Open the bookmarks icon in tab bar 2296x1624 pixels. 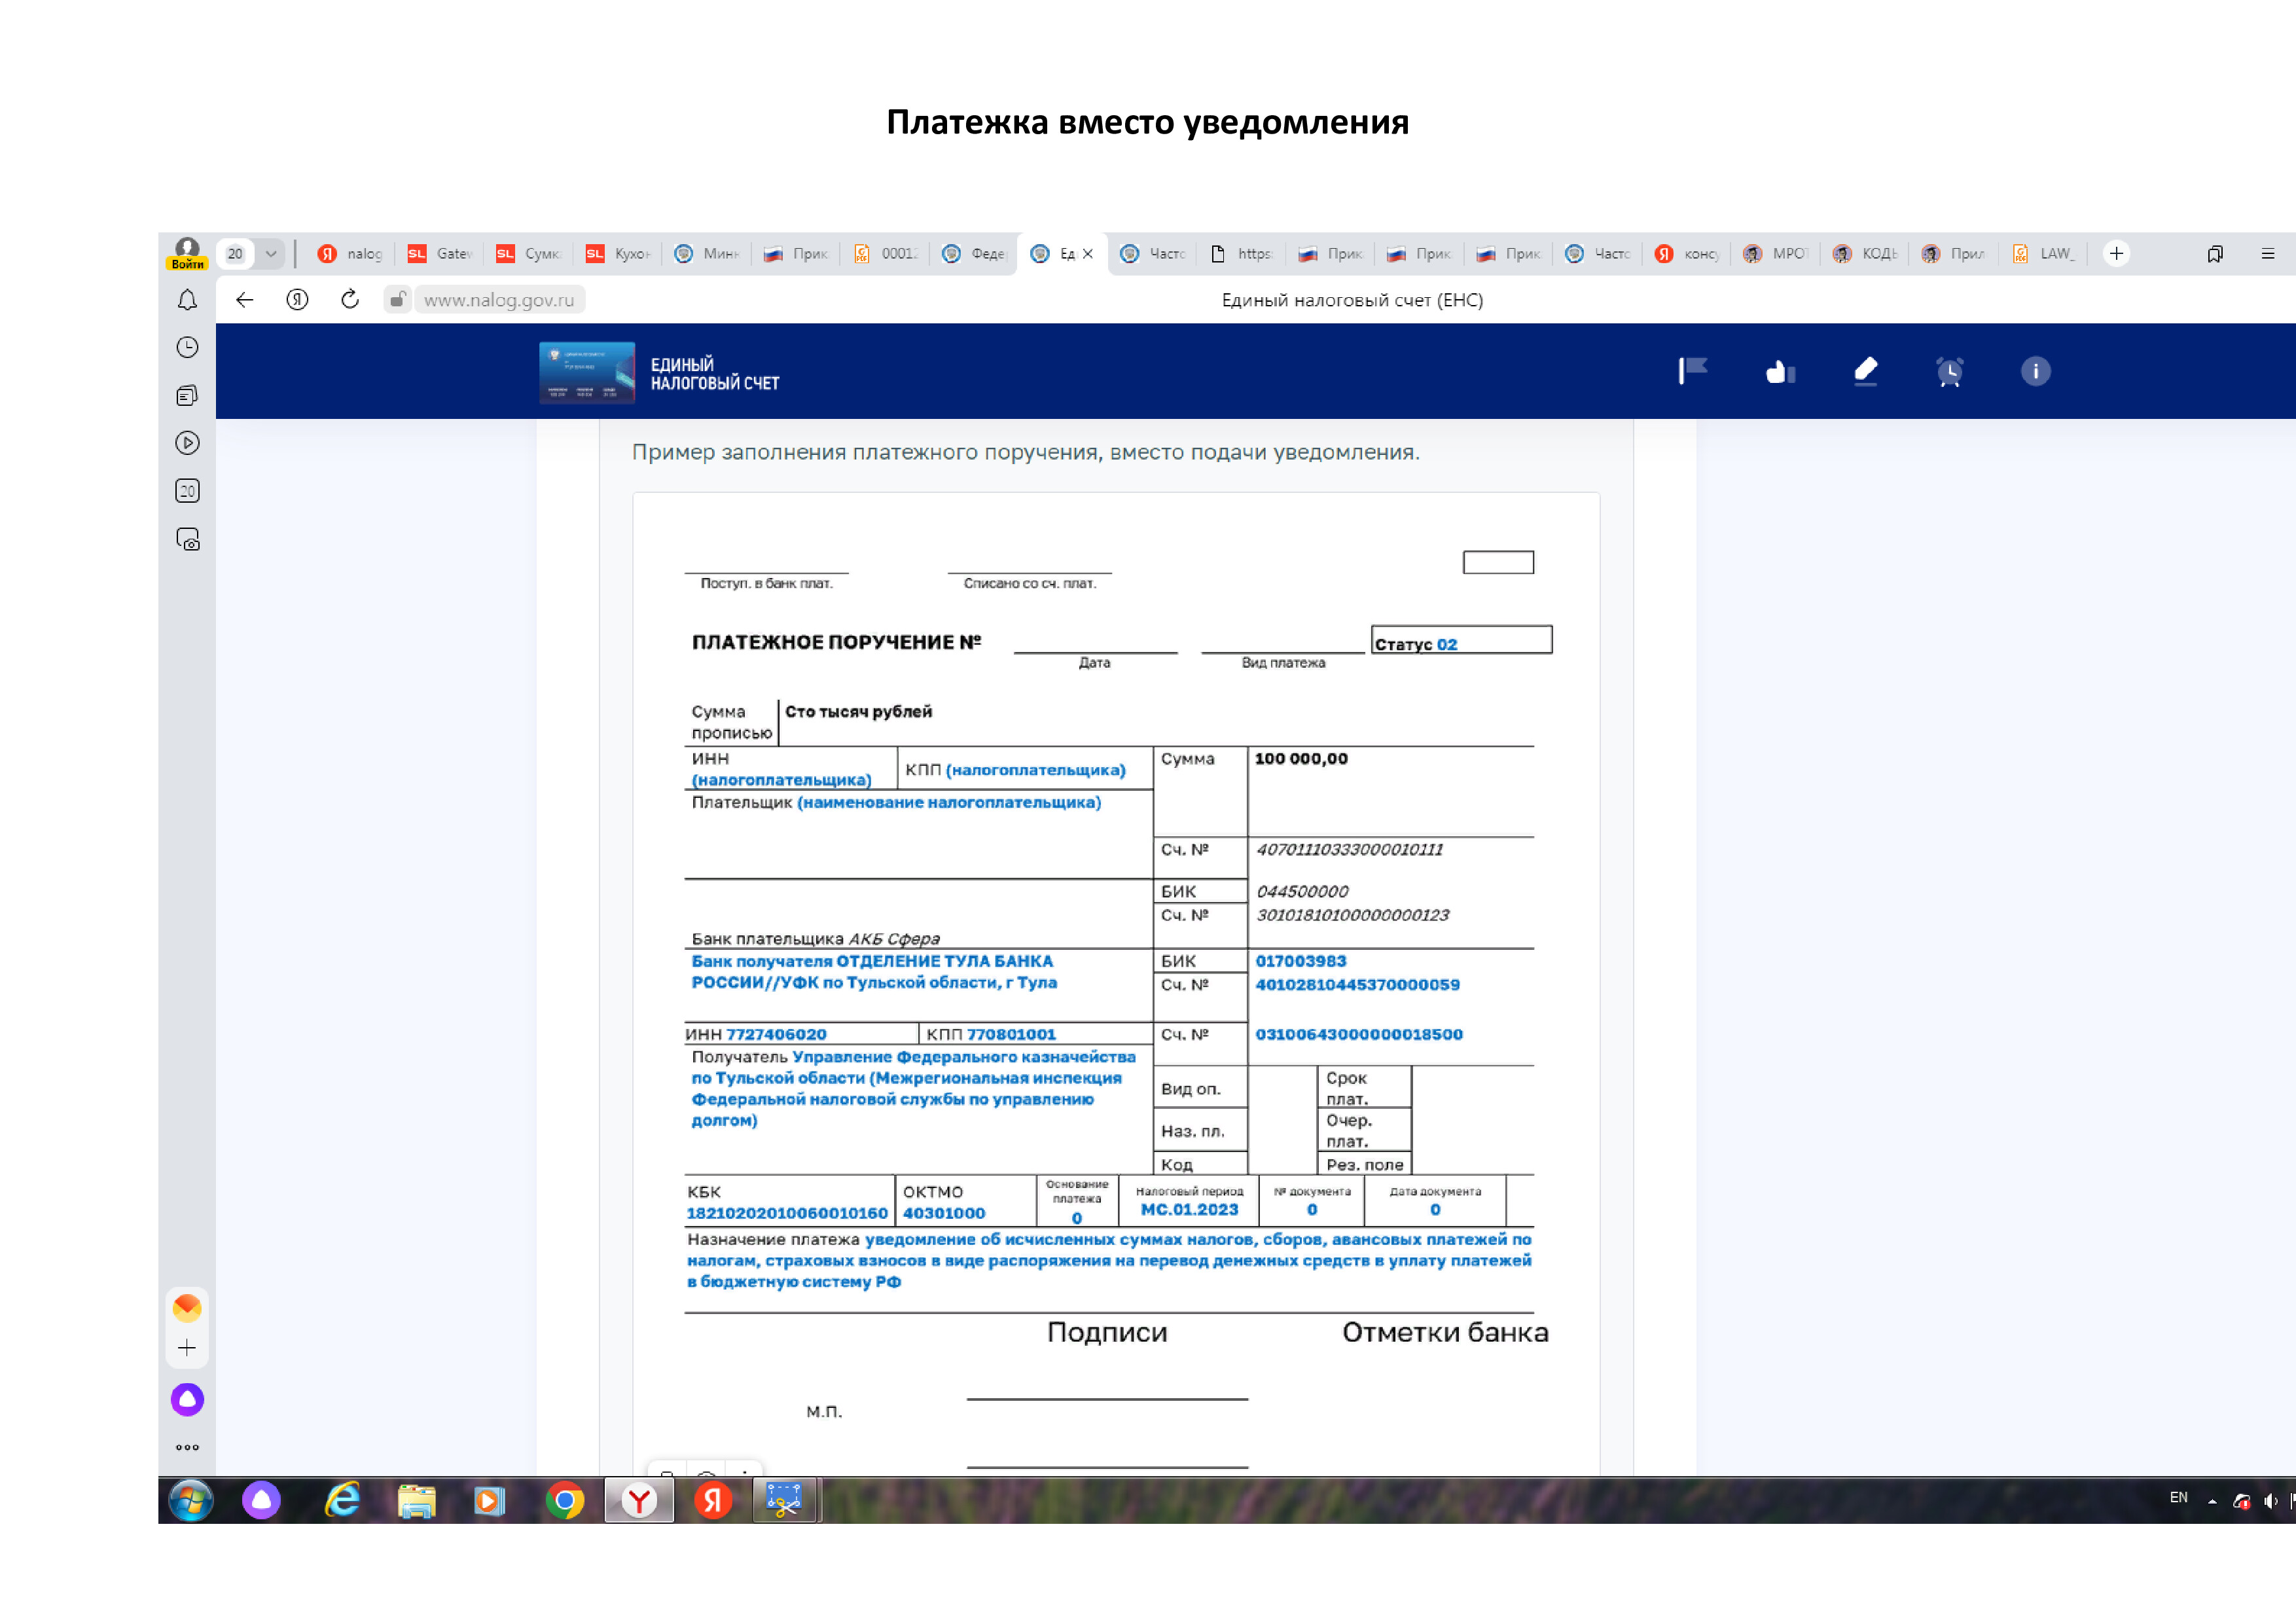point(2215,254)
